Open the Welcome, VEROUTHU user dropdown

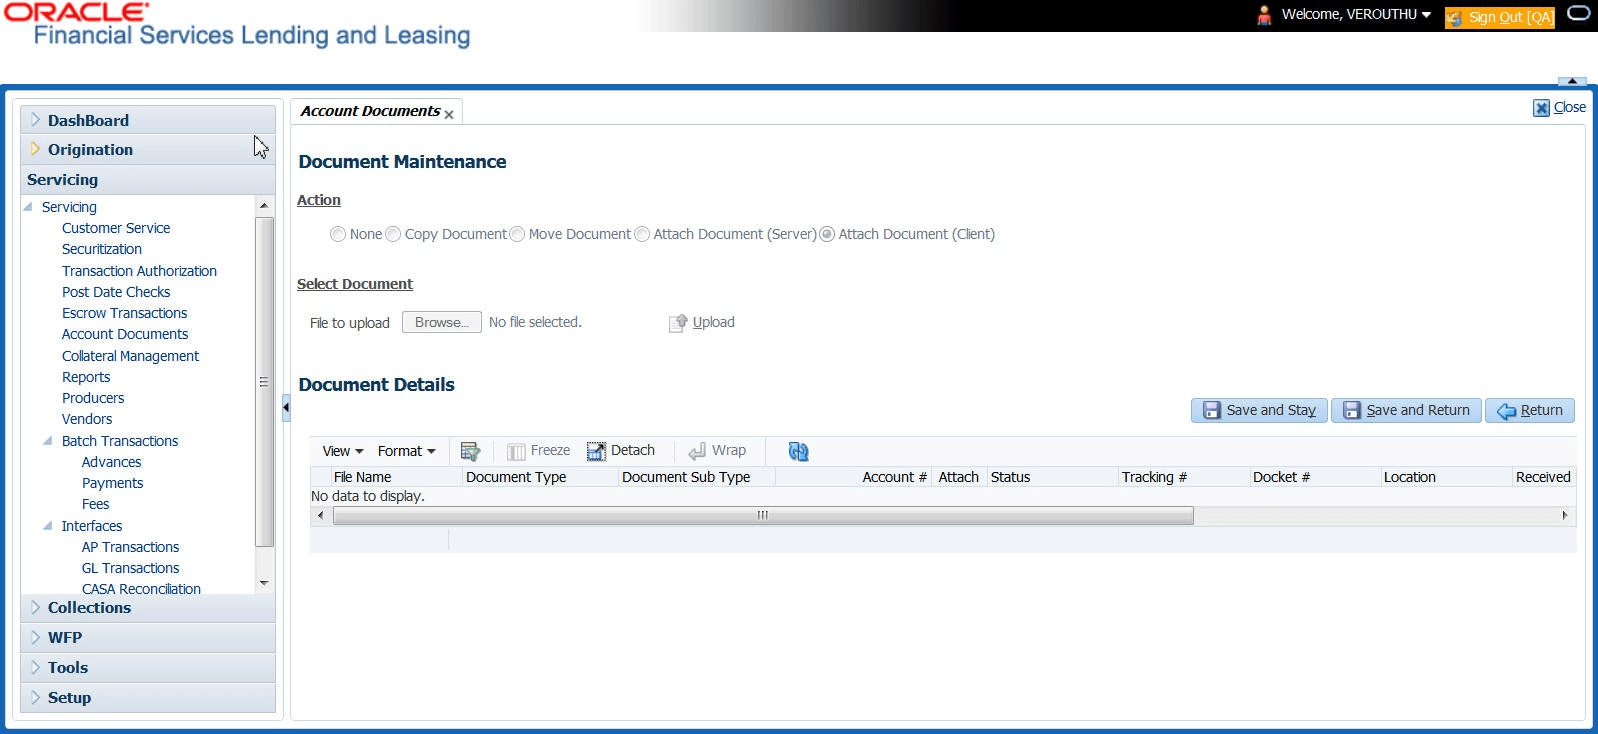(1356, 14)
